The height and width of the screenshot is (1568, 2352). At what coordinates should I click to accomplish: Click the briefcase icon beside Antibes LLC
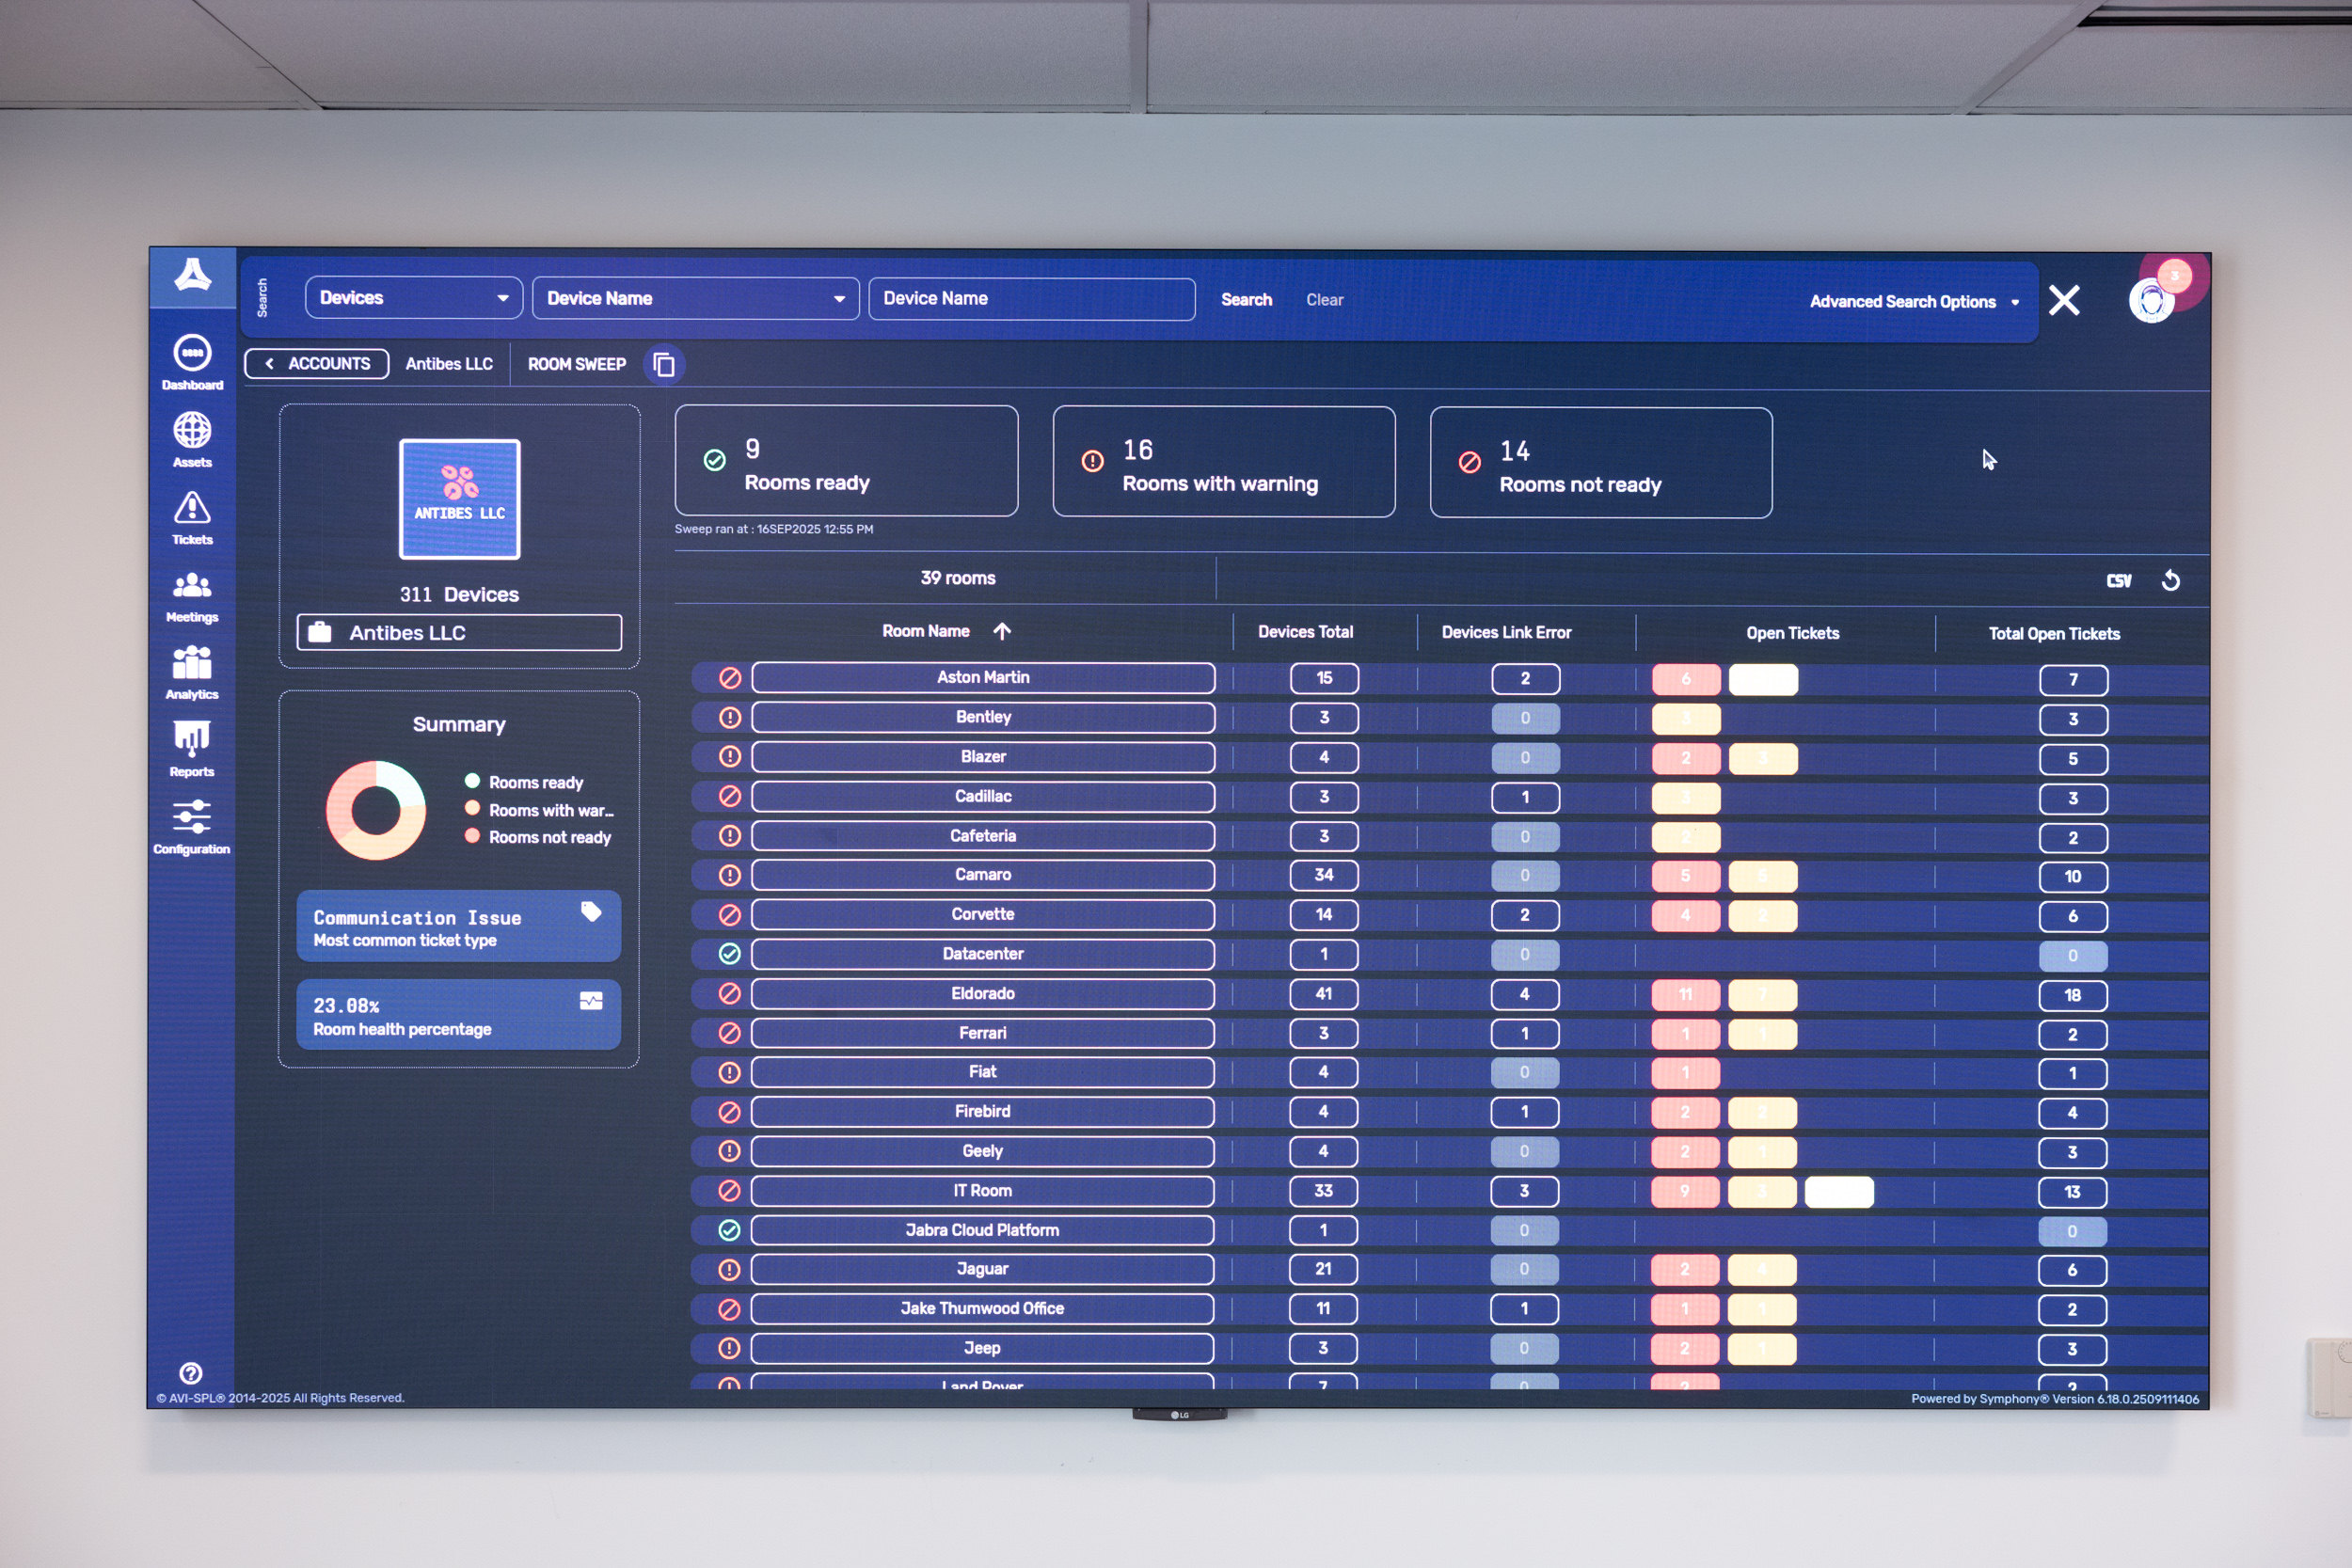tap(320, 632)
